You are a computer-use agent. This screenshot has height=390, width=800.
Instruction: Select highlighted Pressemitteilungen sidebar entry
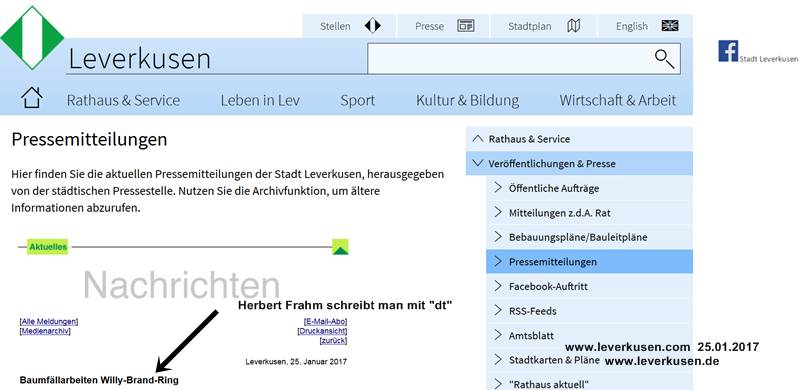click(589, 261)
